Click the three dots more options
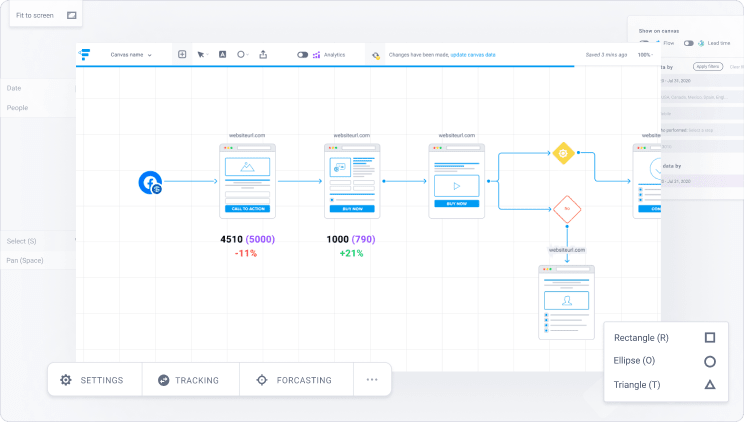Screen dimensions: 744x422 [x=372, y=379]
